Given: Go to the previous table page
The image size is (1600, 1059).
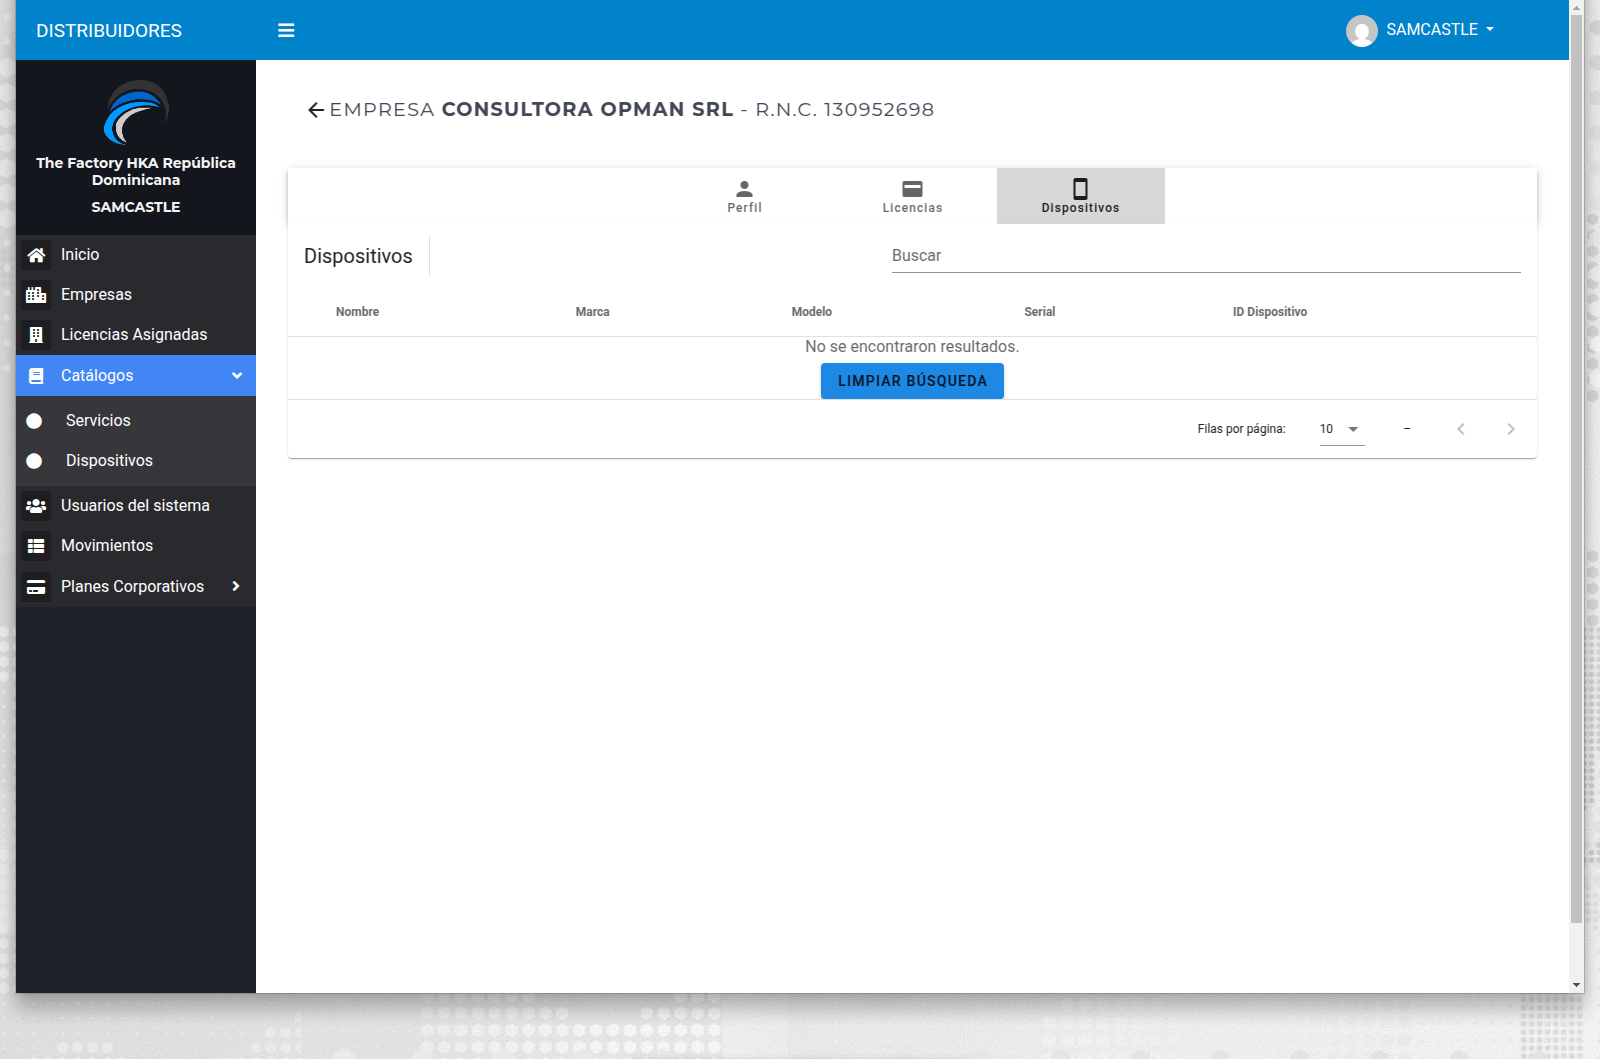Looking at the screenshot, I should (1461, 429).
